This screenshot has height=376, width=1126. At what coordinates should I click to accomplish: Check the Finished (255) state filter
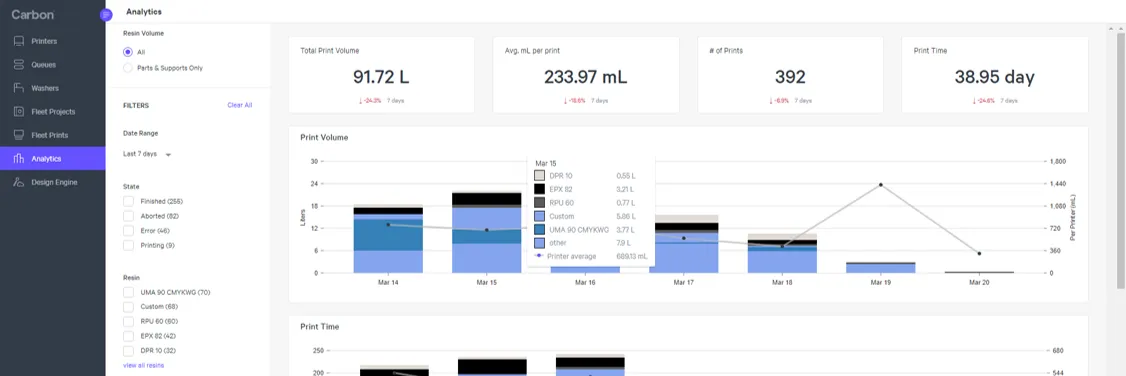click(129, 202)
